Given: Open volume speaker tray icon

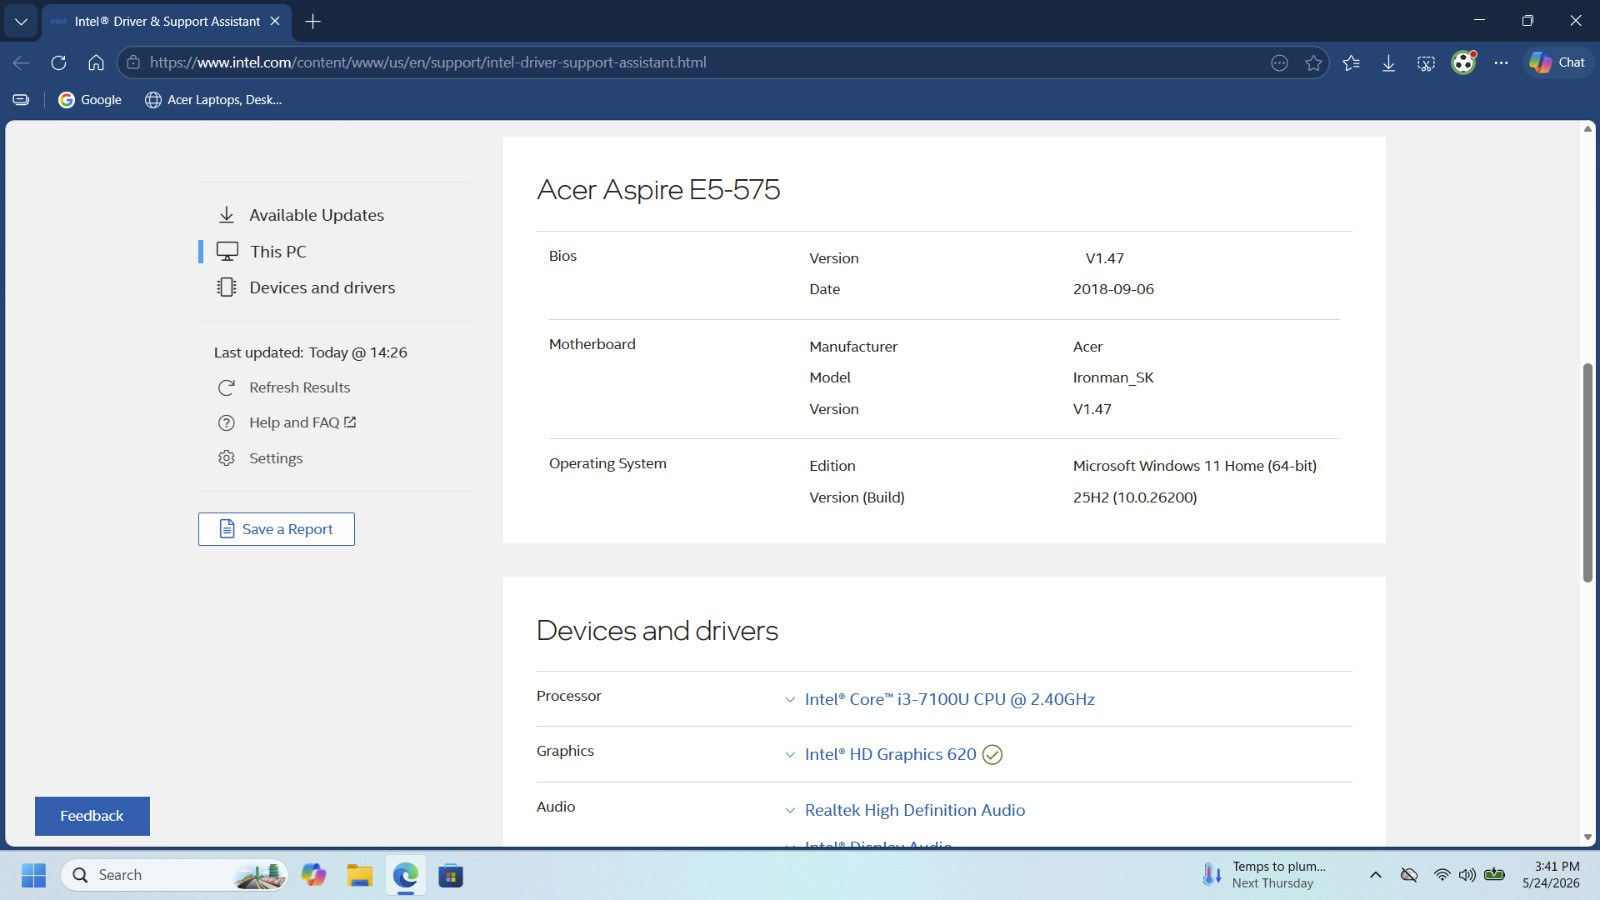Looking at the screenshot, I should (1467, 876).
